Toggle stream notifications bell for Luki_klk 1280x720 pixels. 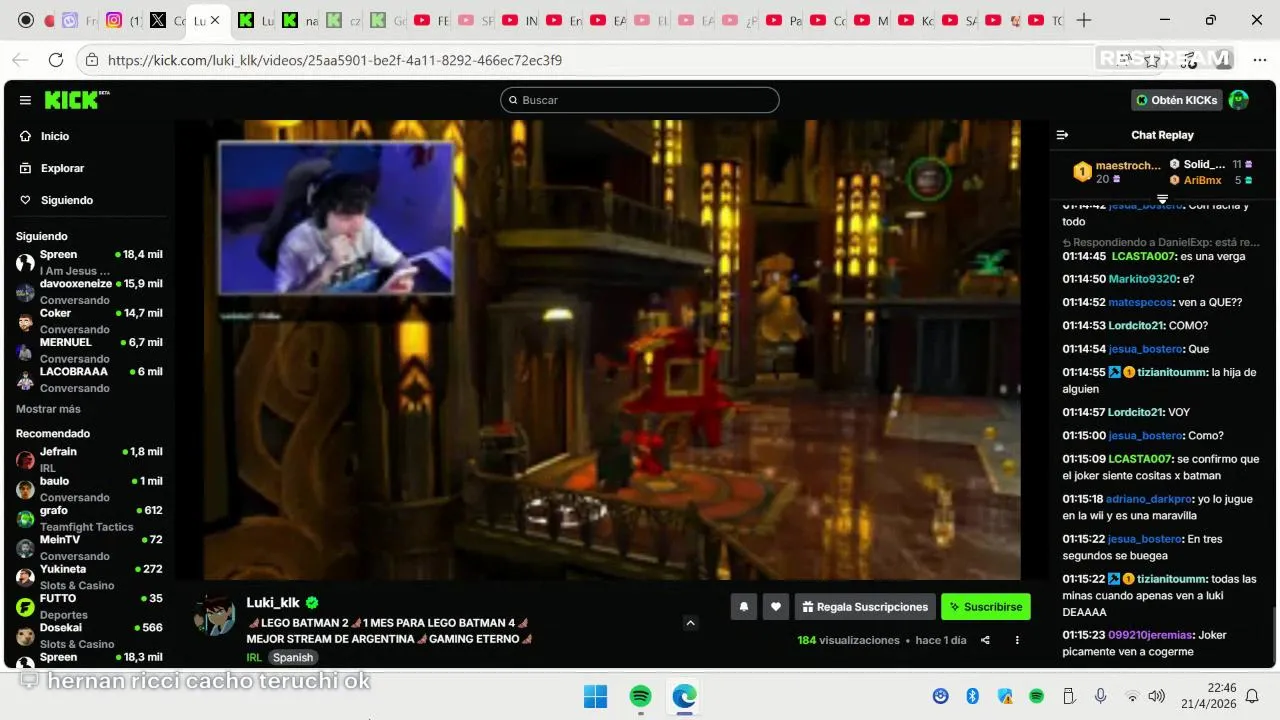coord(743,606)
